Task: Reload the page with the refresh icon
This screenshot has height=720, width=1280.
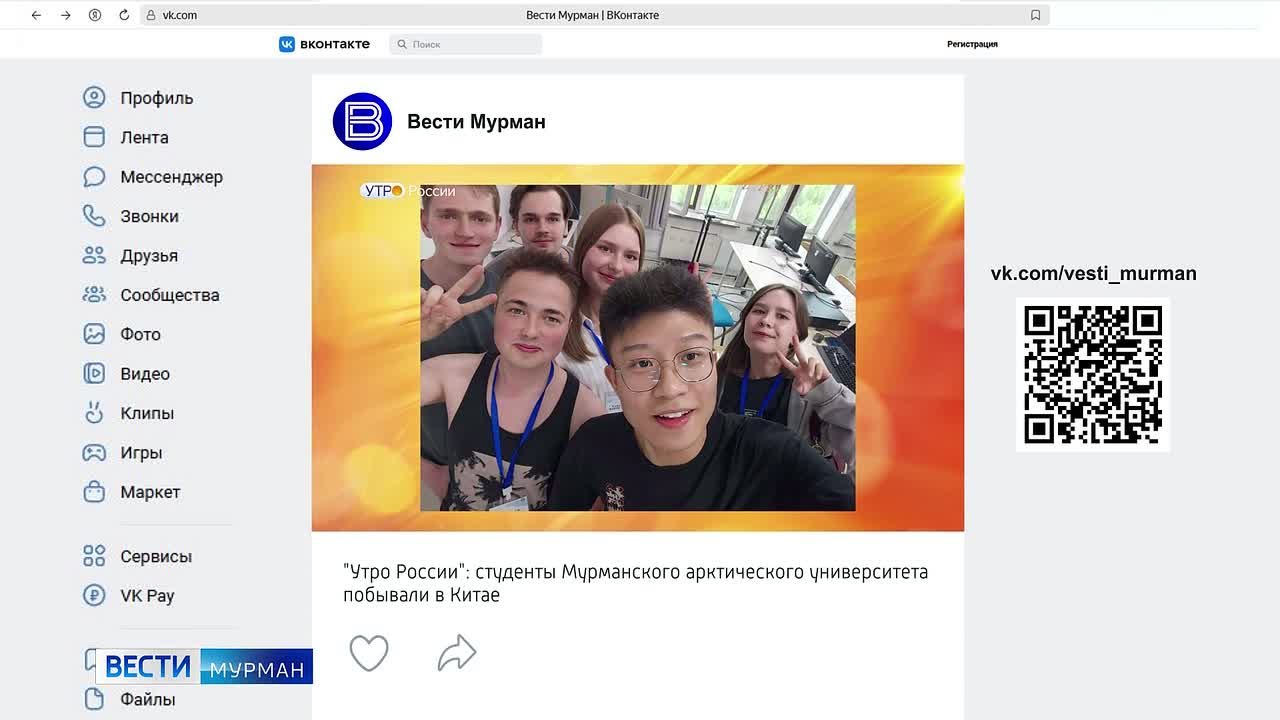Action: click(x=124, y=15)
